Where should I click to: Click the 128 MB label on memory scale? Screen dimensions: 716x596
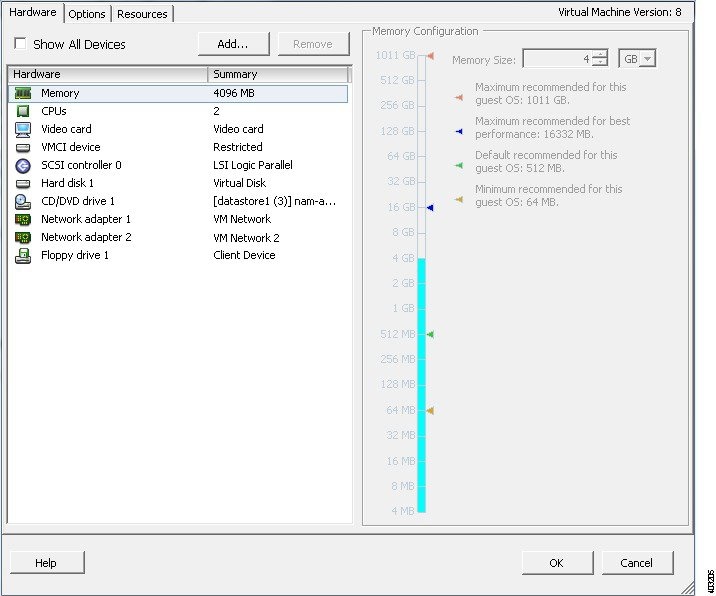(x=398, y=385)
